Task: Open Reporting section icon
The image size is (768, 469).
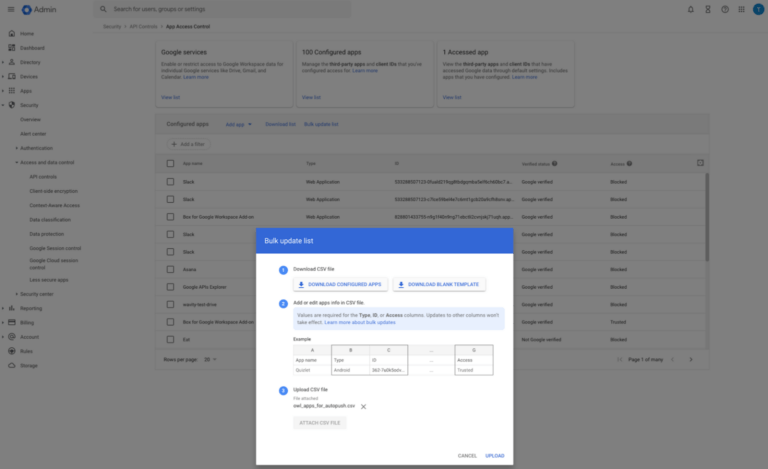Action: pos(12,308)
